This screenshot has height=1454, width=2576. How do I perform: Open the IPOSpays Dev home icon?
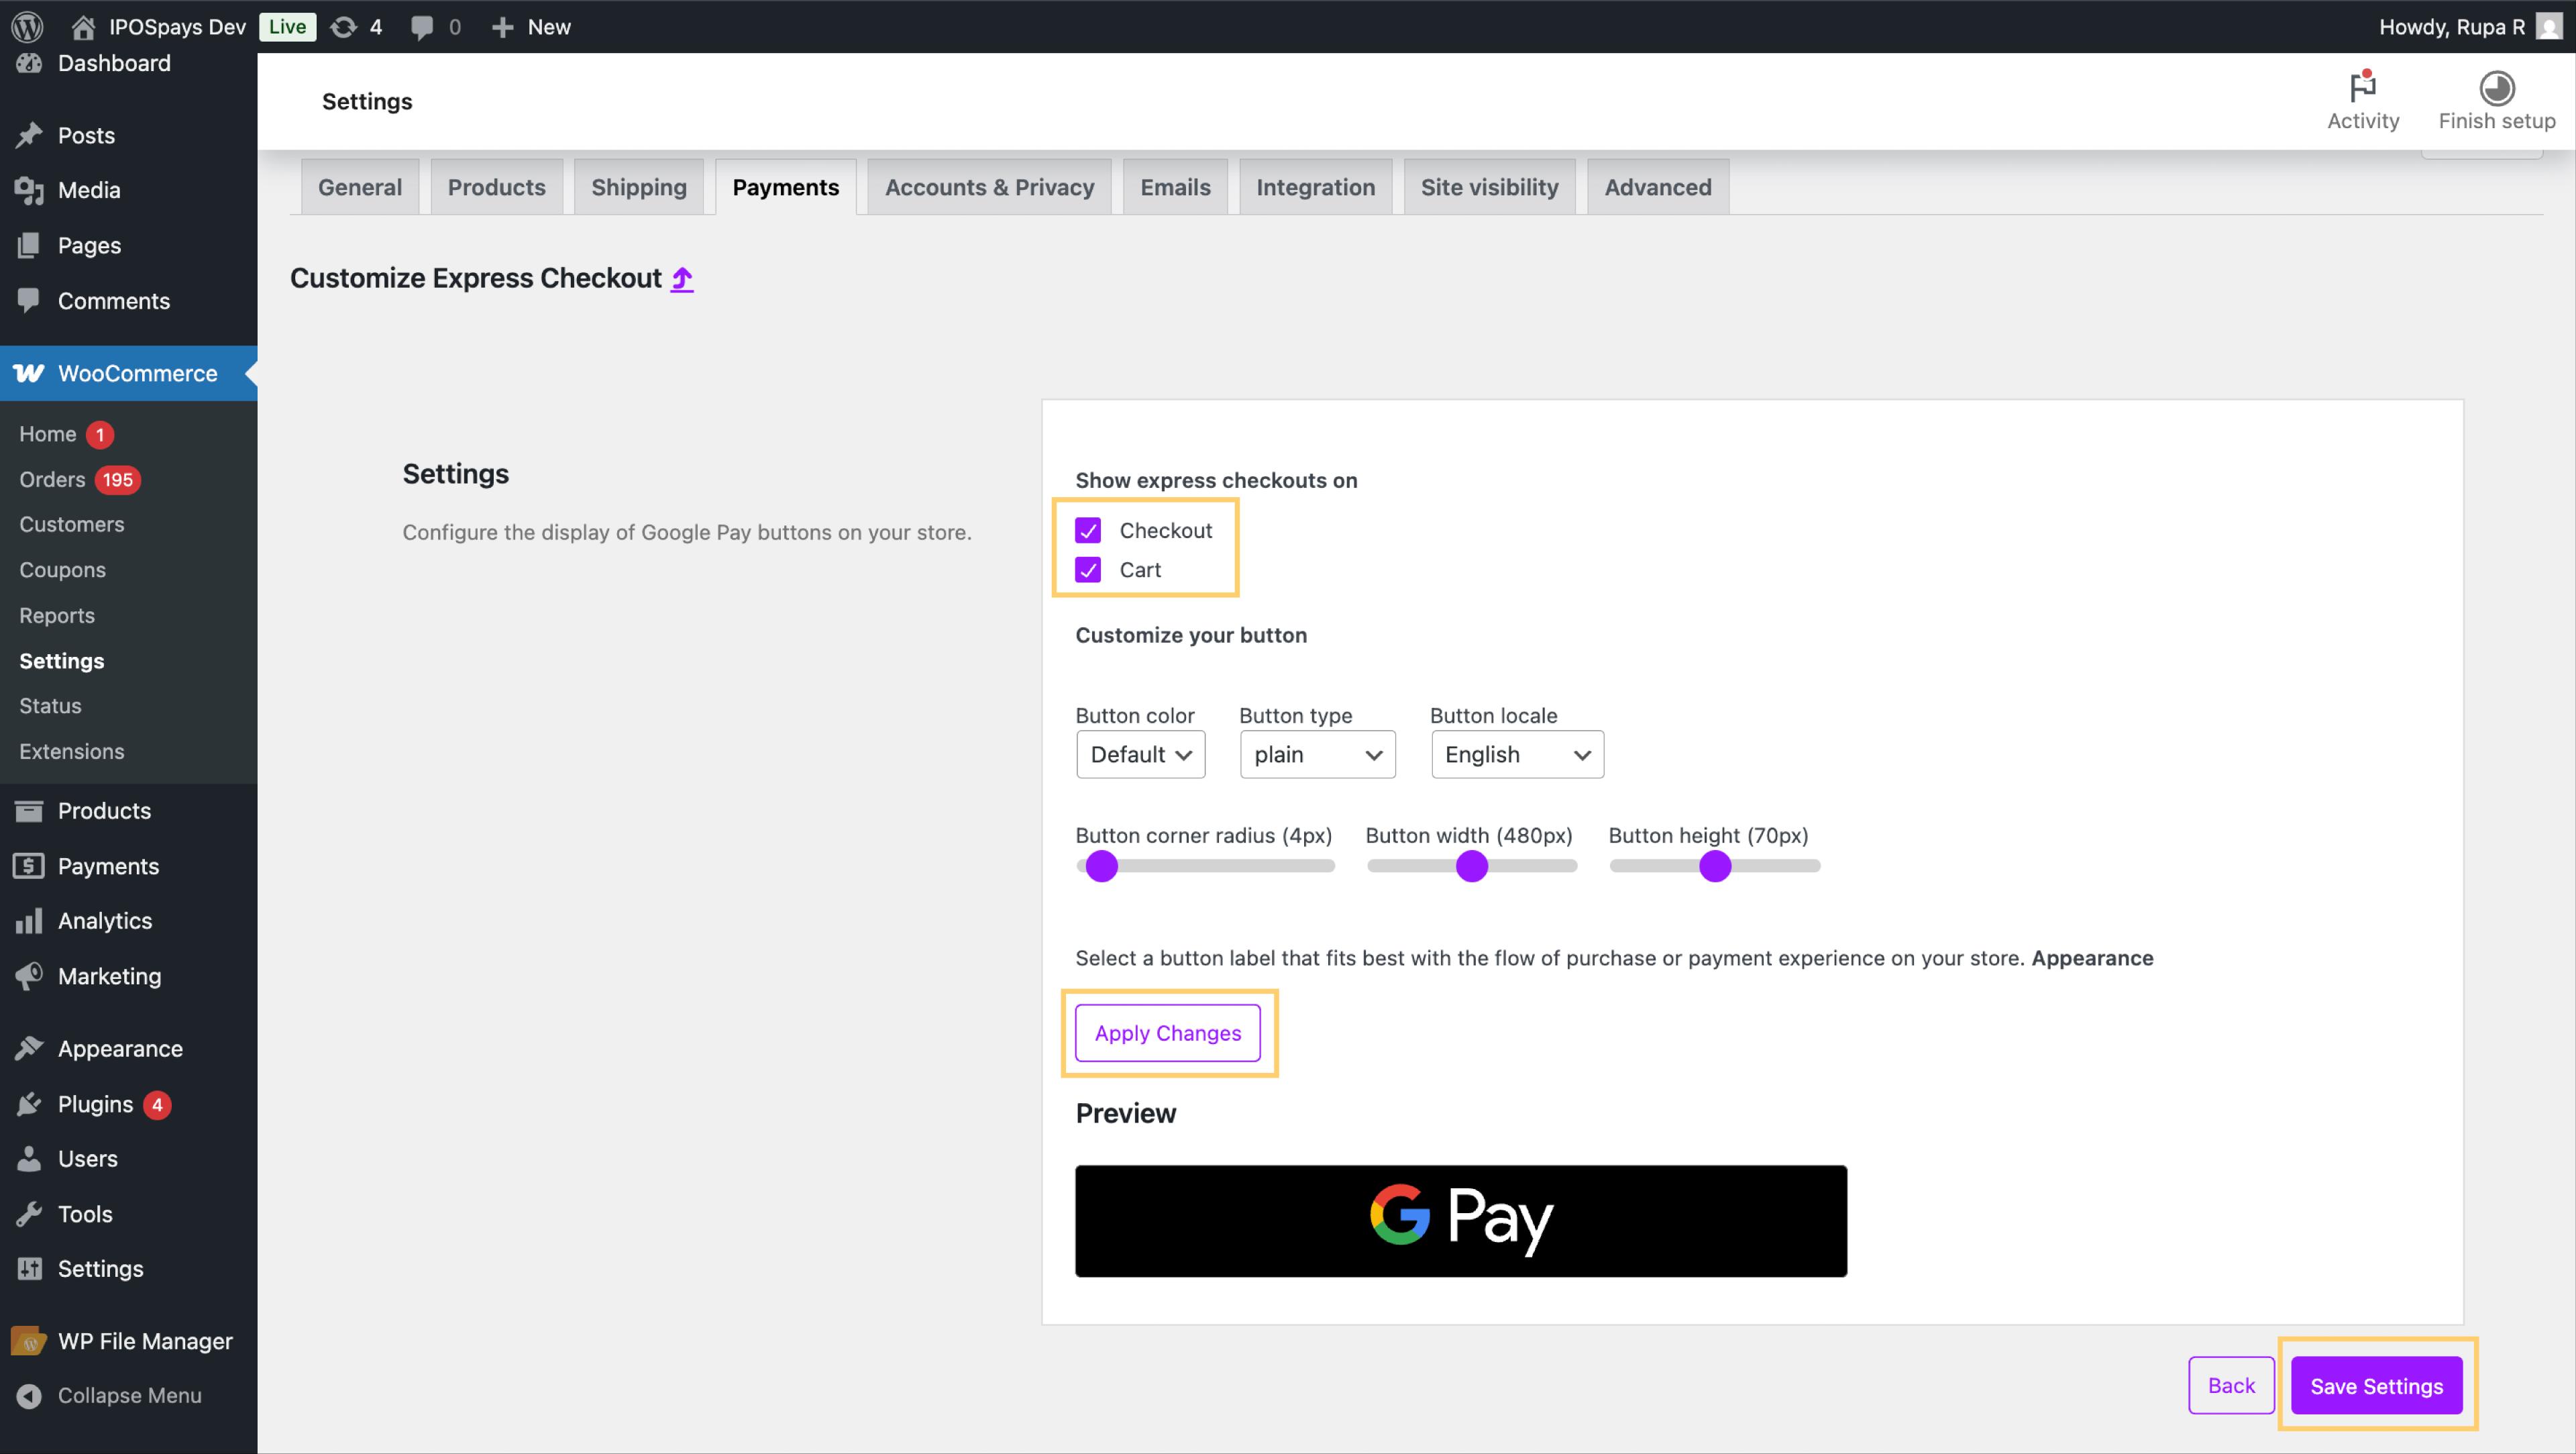click(83, 27)
